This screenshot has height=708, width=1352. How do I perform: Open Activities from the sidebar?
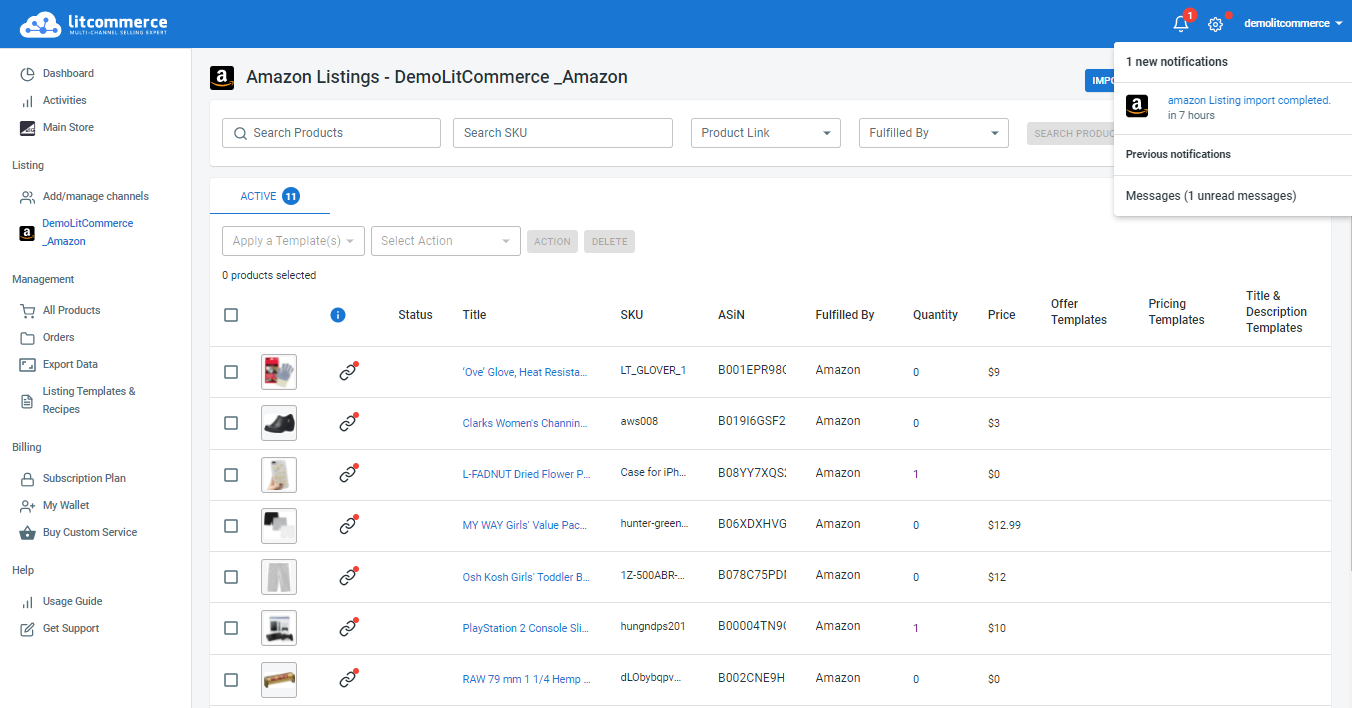tap(64, 101)
